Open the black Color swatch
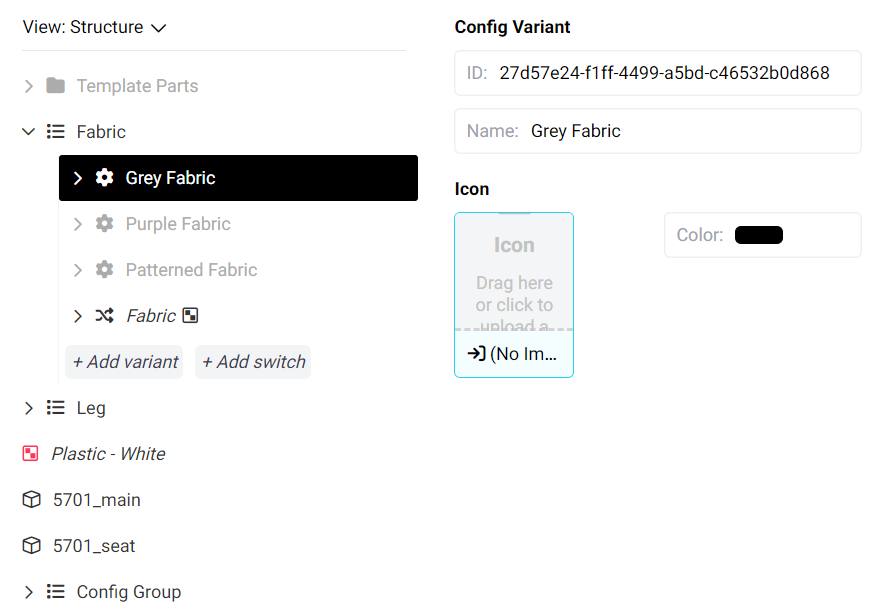Viewport: 874px width, 611px height. click(x=758, y=235)
